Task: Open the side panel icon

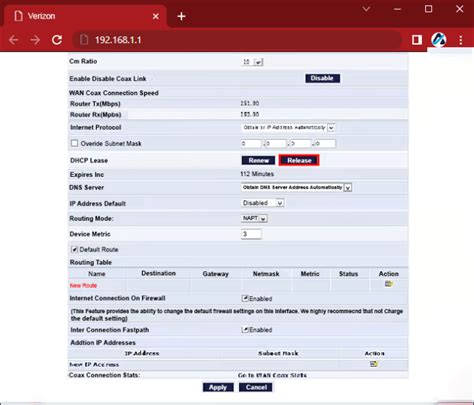Action: tap(417, 40)
